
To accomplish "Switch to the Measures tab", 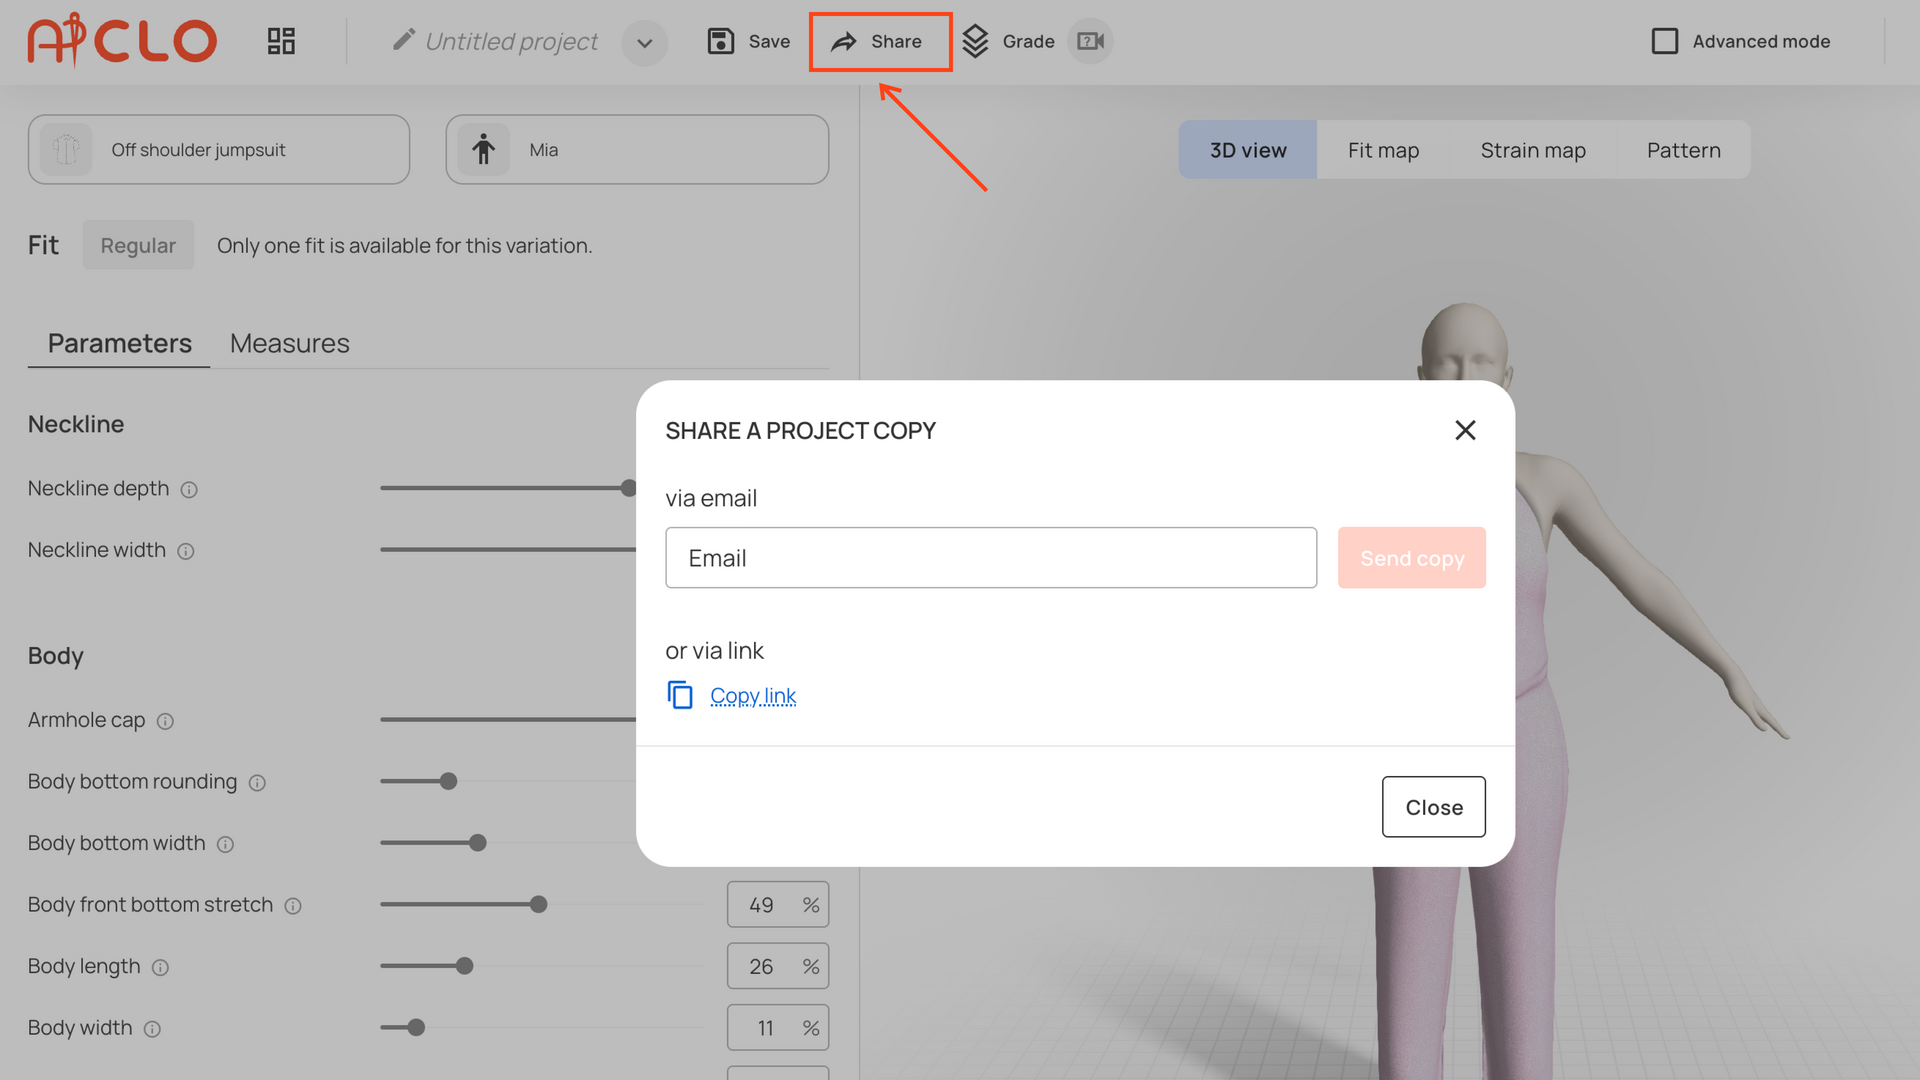I will 290,343.
